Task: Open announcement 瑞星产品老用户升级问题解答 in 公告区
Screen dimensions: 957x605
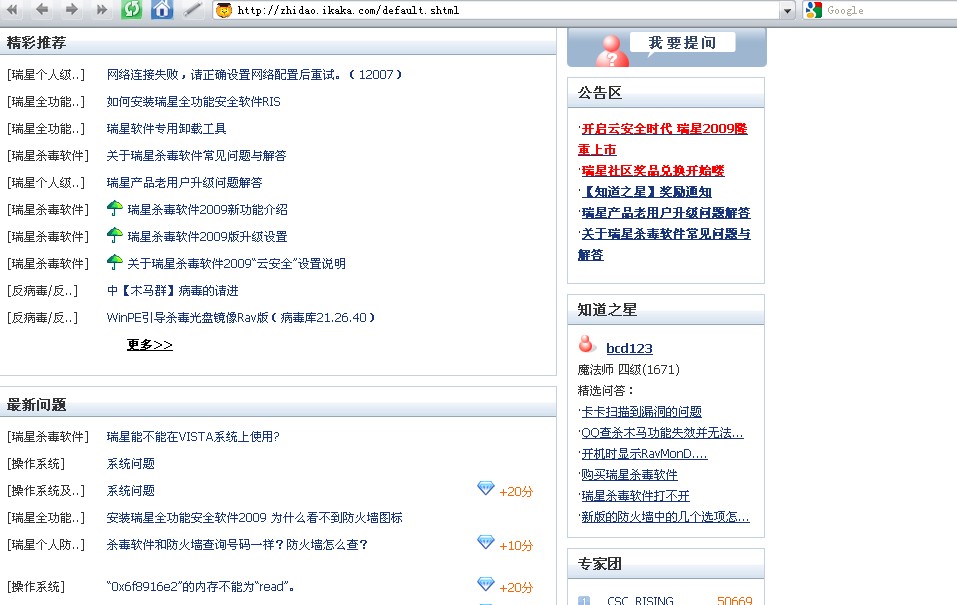Action: pos(665,212)
